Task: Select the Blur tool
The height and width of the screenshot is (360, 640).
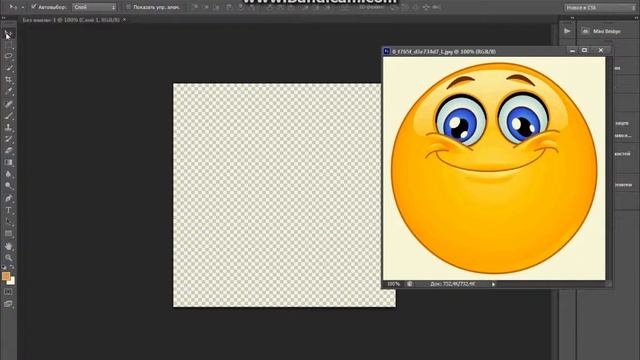Action: 9,174
